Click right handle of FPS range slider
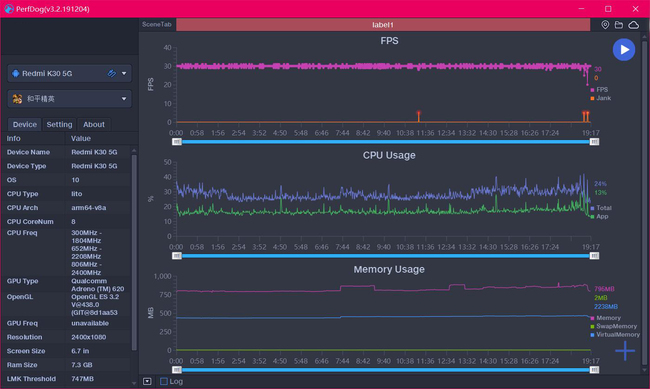 coord(594,142)
